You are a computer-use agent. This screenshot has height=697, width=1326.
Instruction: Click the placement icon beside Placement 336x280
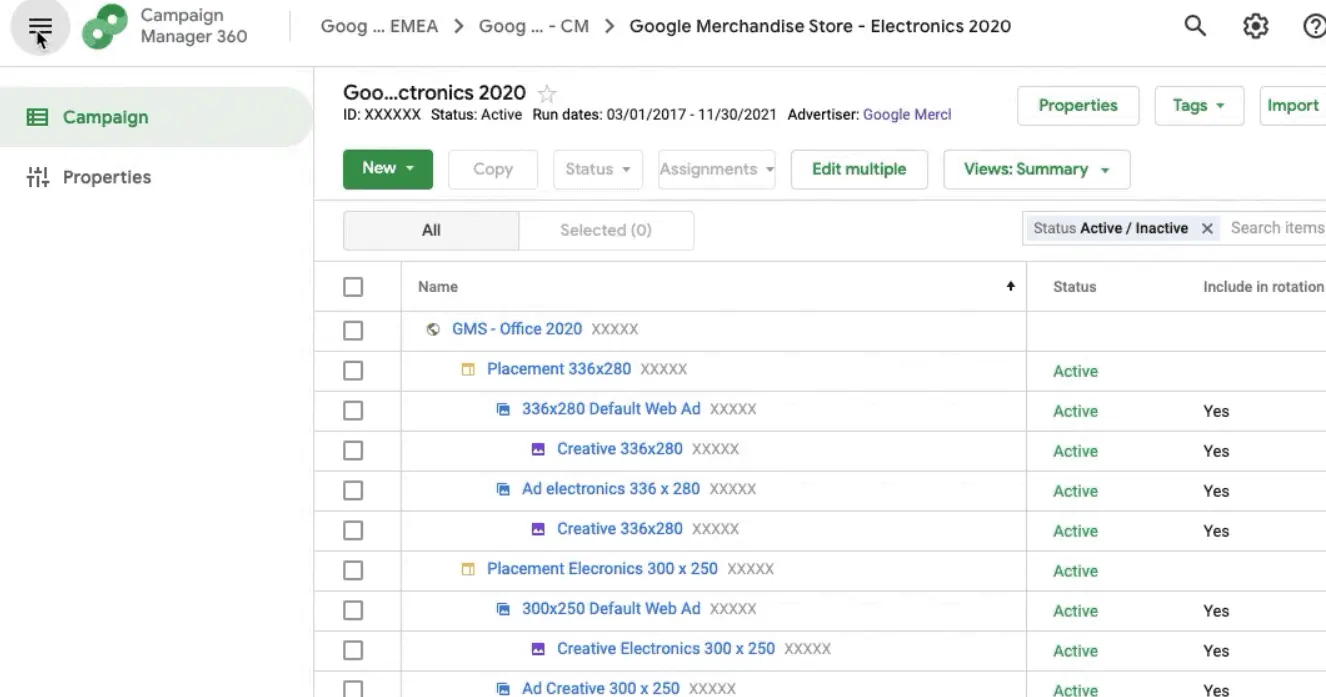tap(468, 369)
